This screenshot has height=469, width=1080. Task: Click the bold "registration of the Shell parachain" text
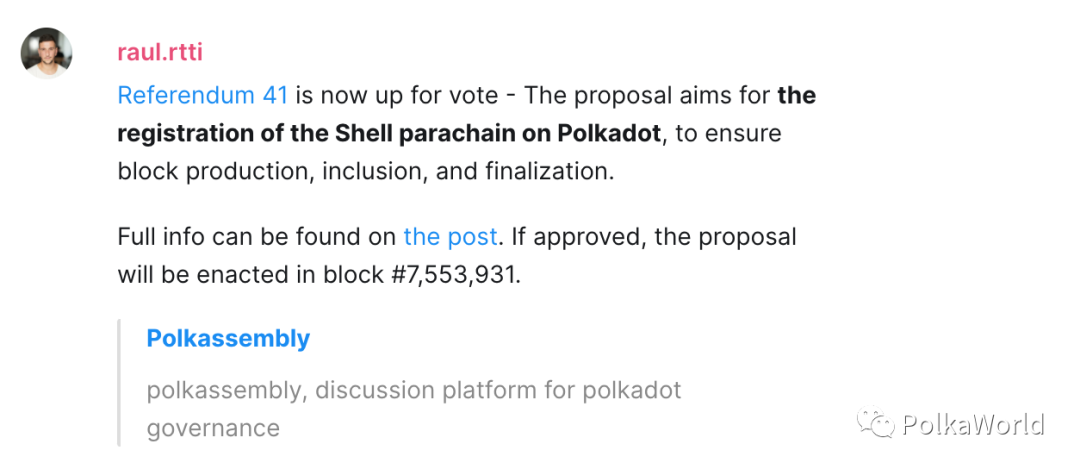pos(300,134)
